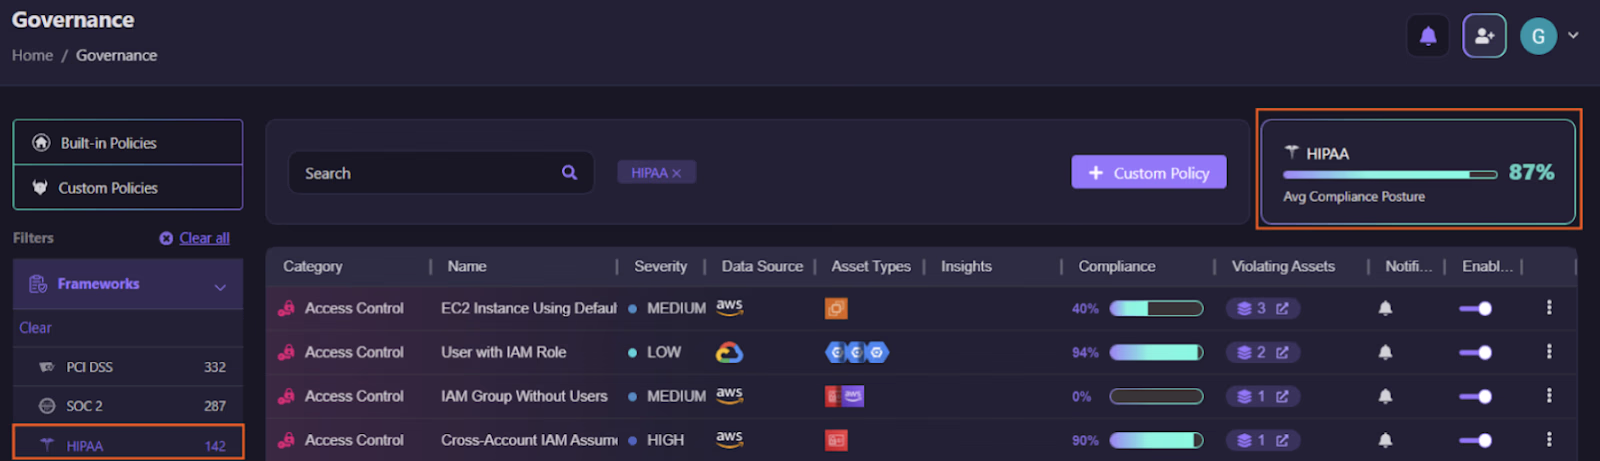Sort by Category column header
The height and width of the screenshot is (461, 1600).
point(313,266)
